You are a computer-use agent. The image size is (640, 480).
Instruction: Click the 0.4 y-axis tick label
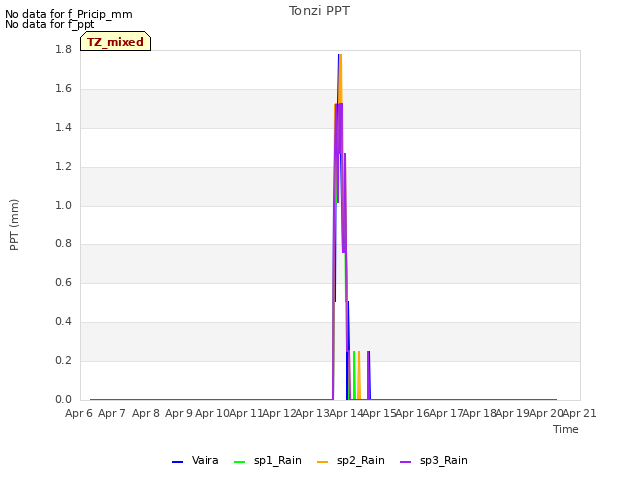click(63, 321)
